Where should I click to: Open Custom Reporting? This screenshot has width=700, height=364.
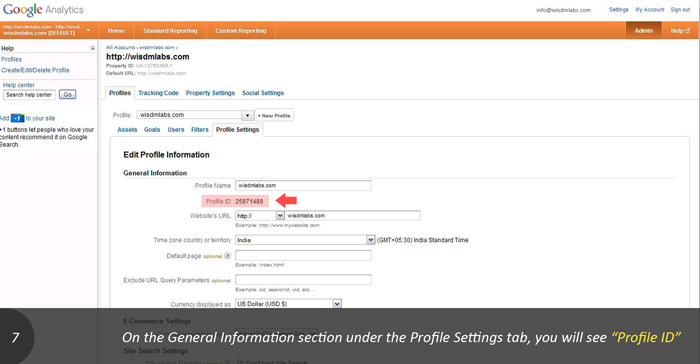(241, 31)
